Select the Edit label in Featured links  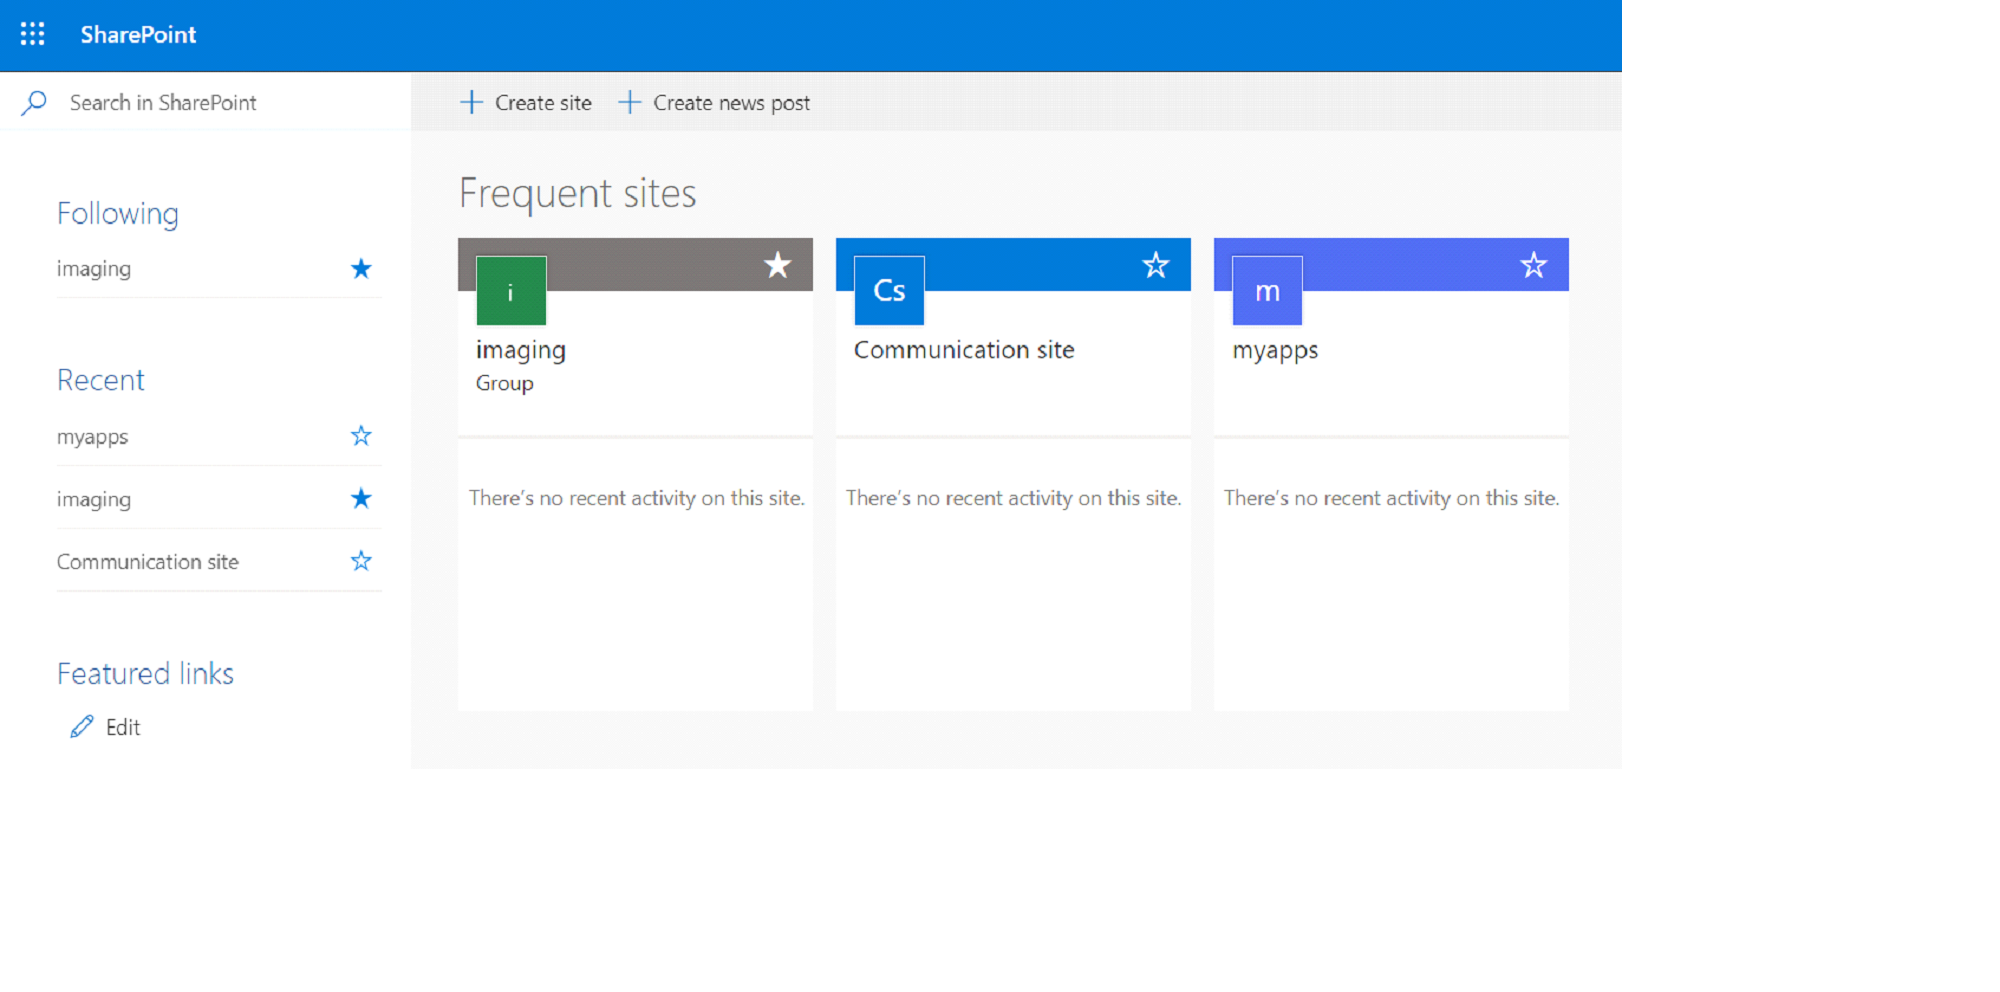[x=123, y=727]
